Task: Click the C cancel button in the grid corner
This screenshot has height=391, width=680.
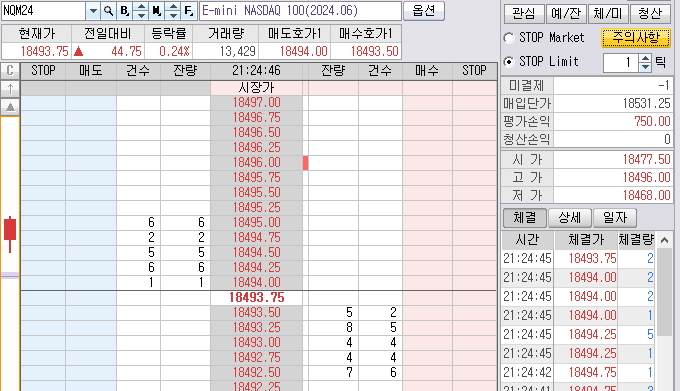Action: tap(10, 71)
